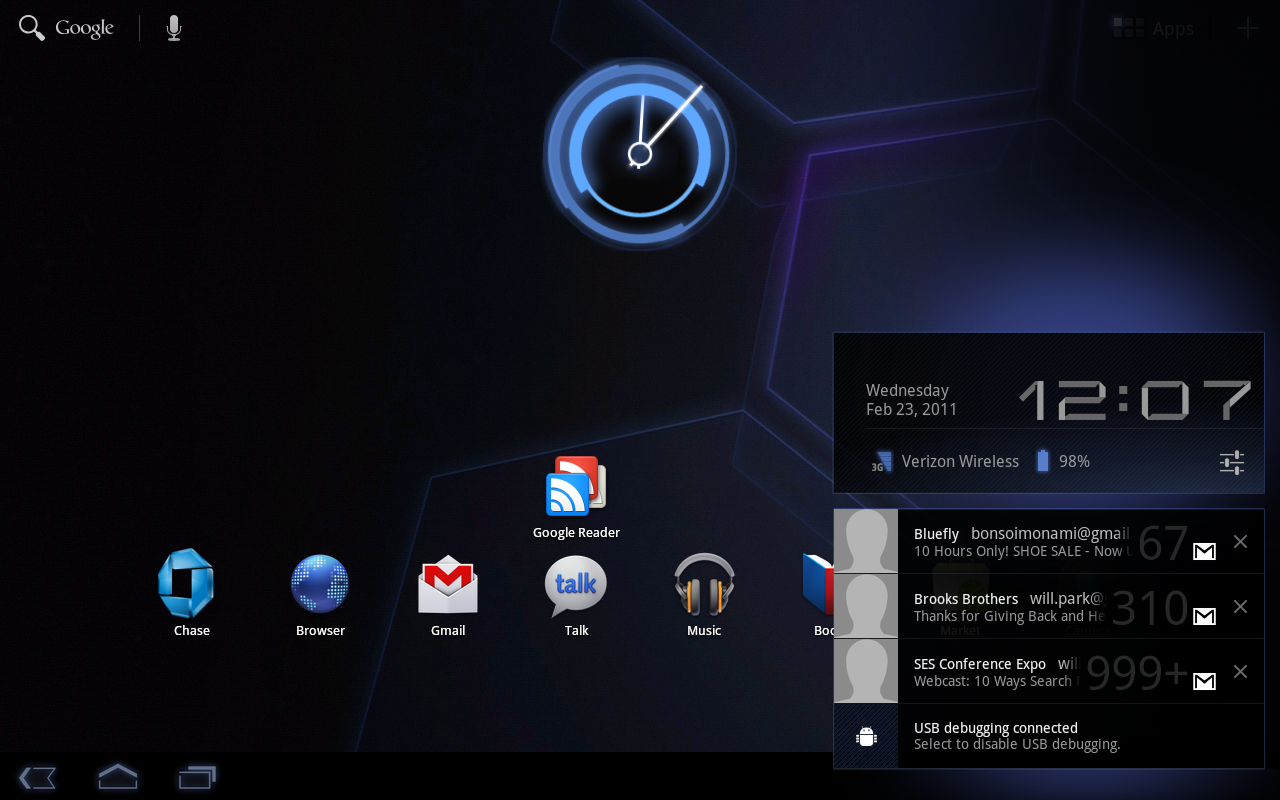Start voice search with the microphone
1280x800 pixels.
coord(174,28)
